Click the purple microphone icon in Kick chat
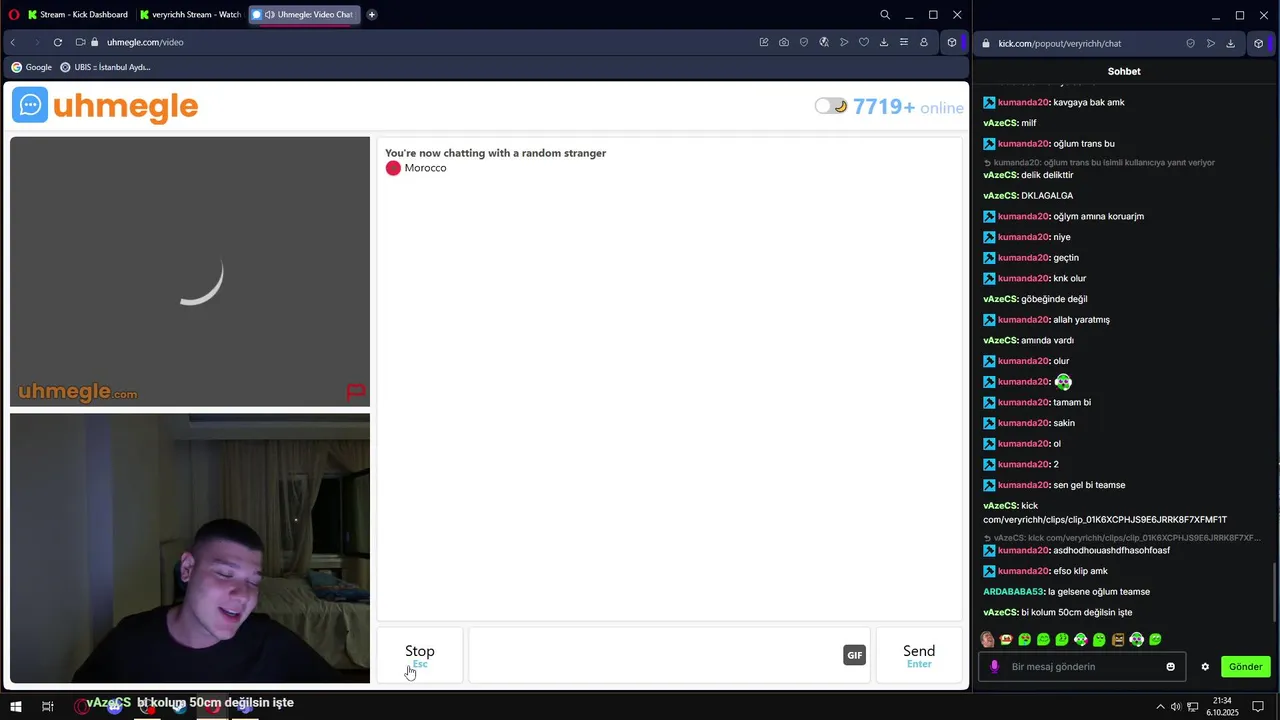Viewport: 1280px width, 720px height. click(x=994, y=667)
